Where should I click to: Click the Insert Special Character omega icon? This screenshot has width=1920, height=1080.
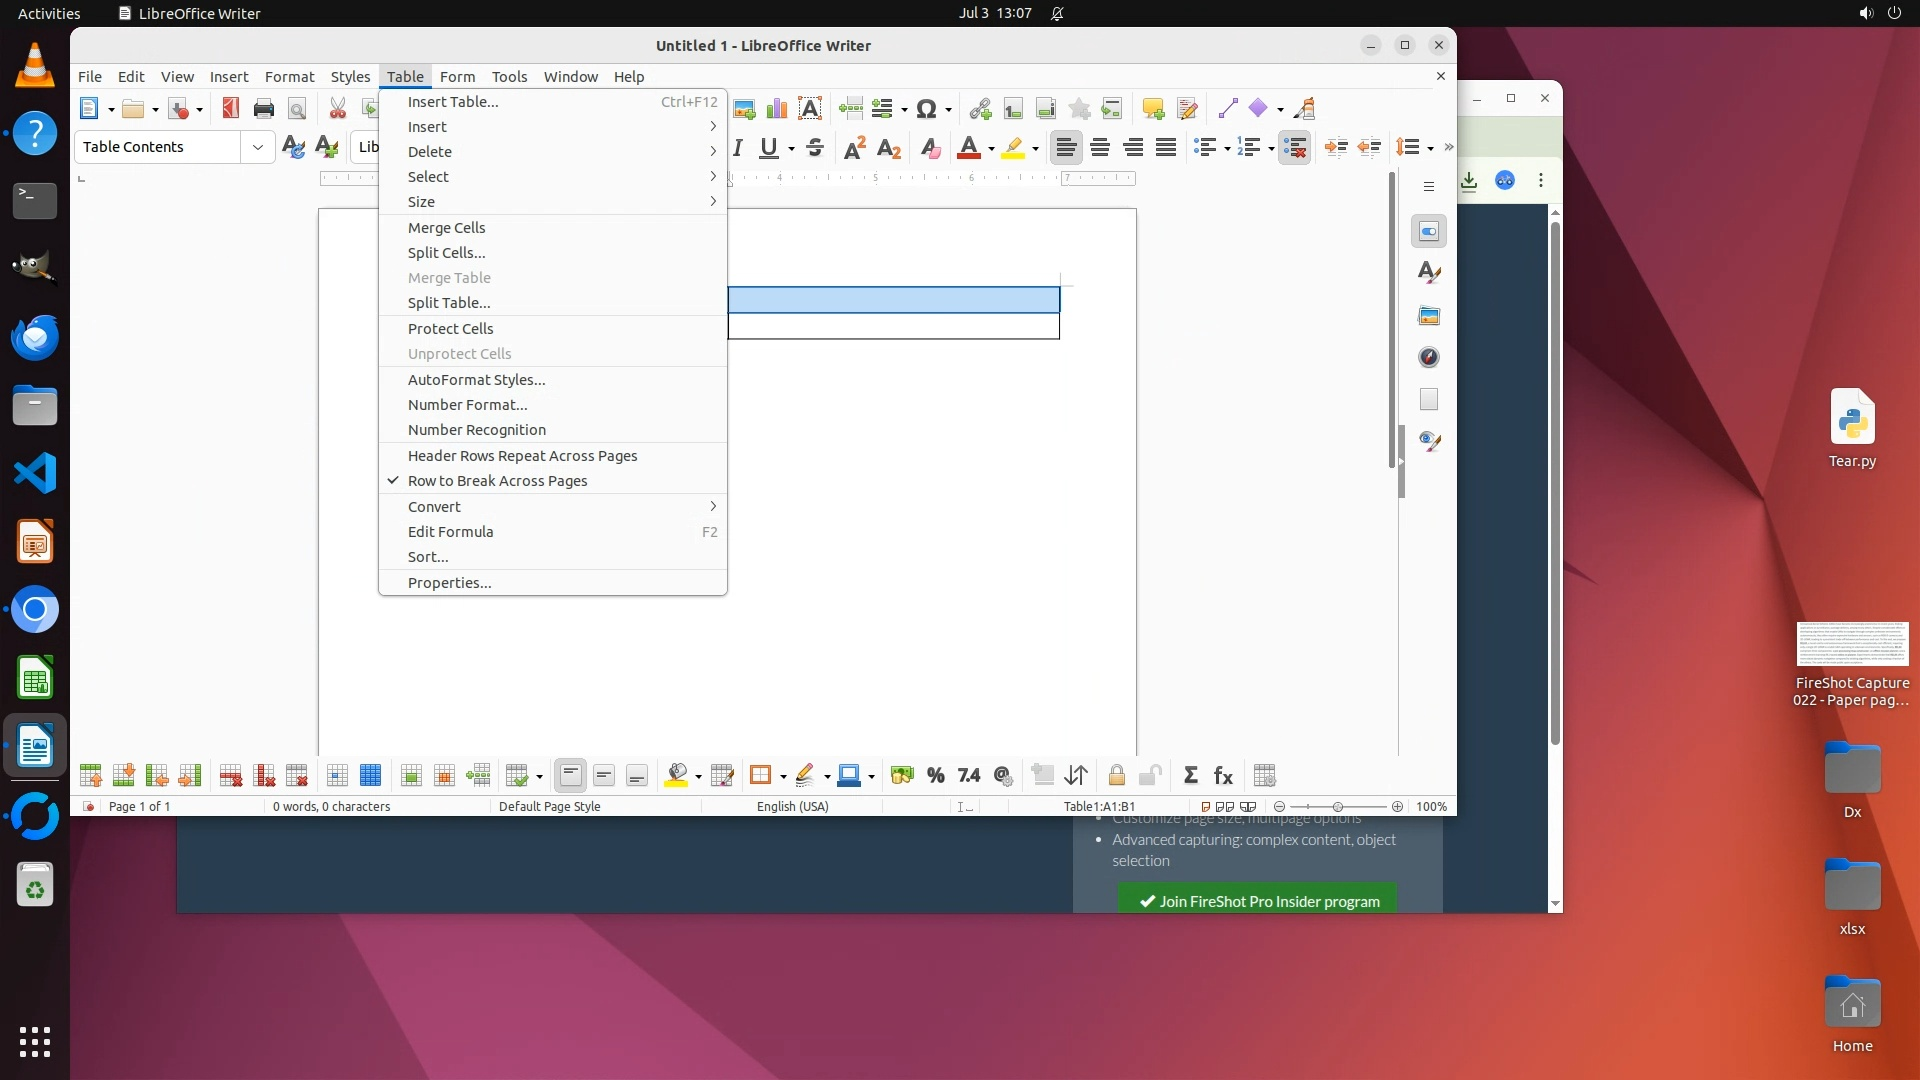[926, 109]
